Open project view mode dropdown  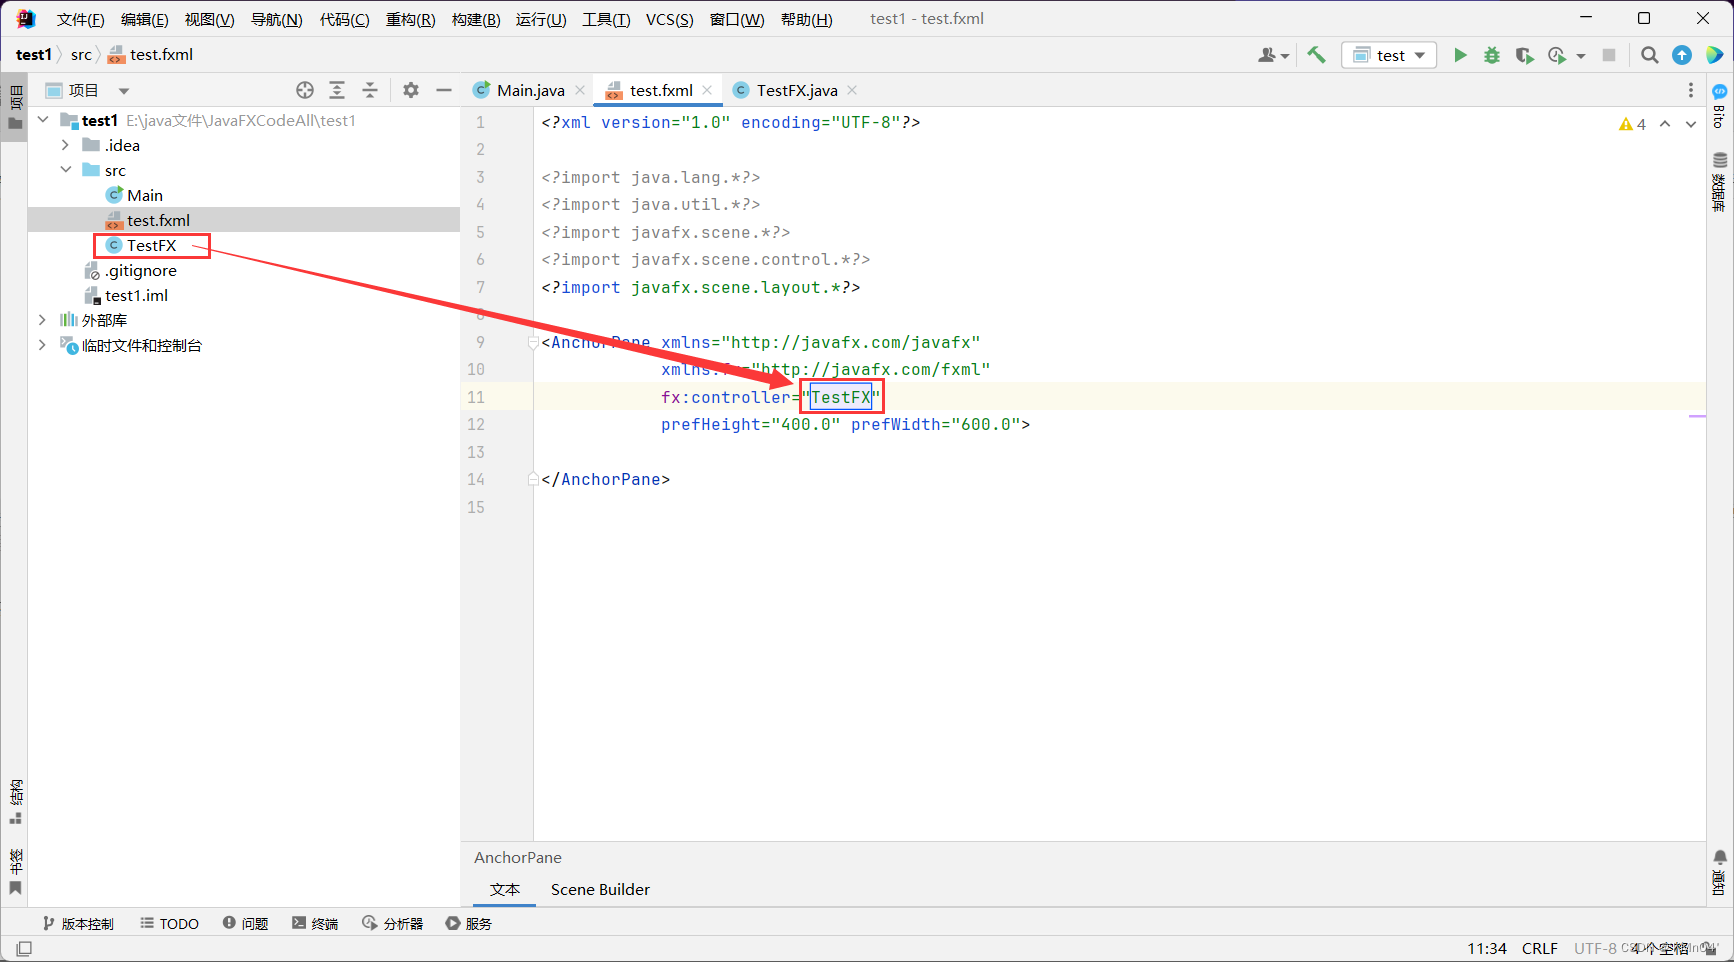pos(124,90)
